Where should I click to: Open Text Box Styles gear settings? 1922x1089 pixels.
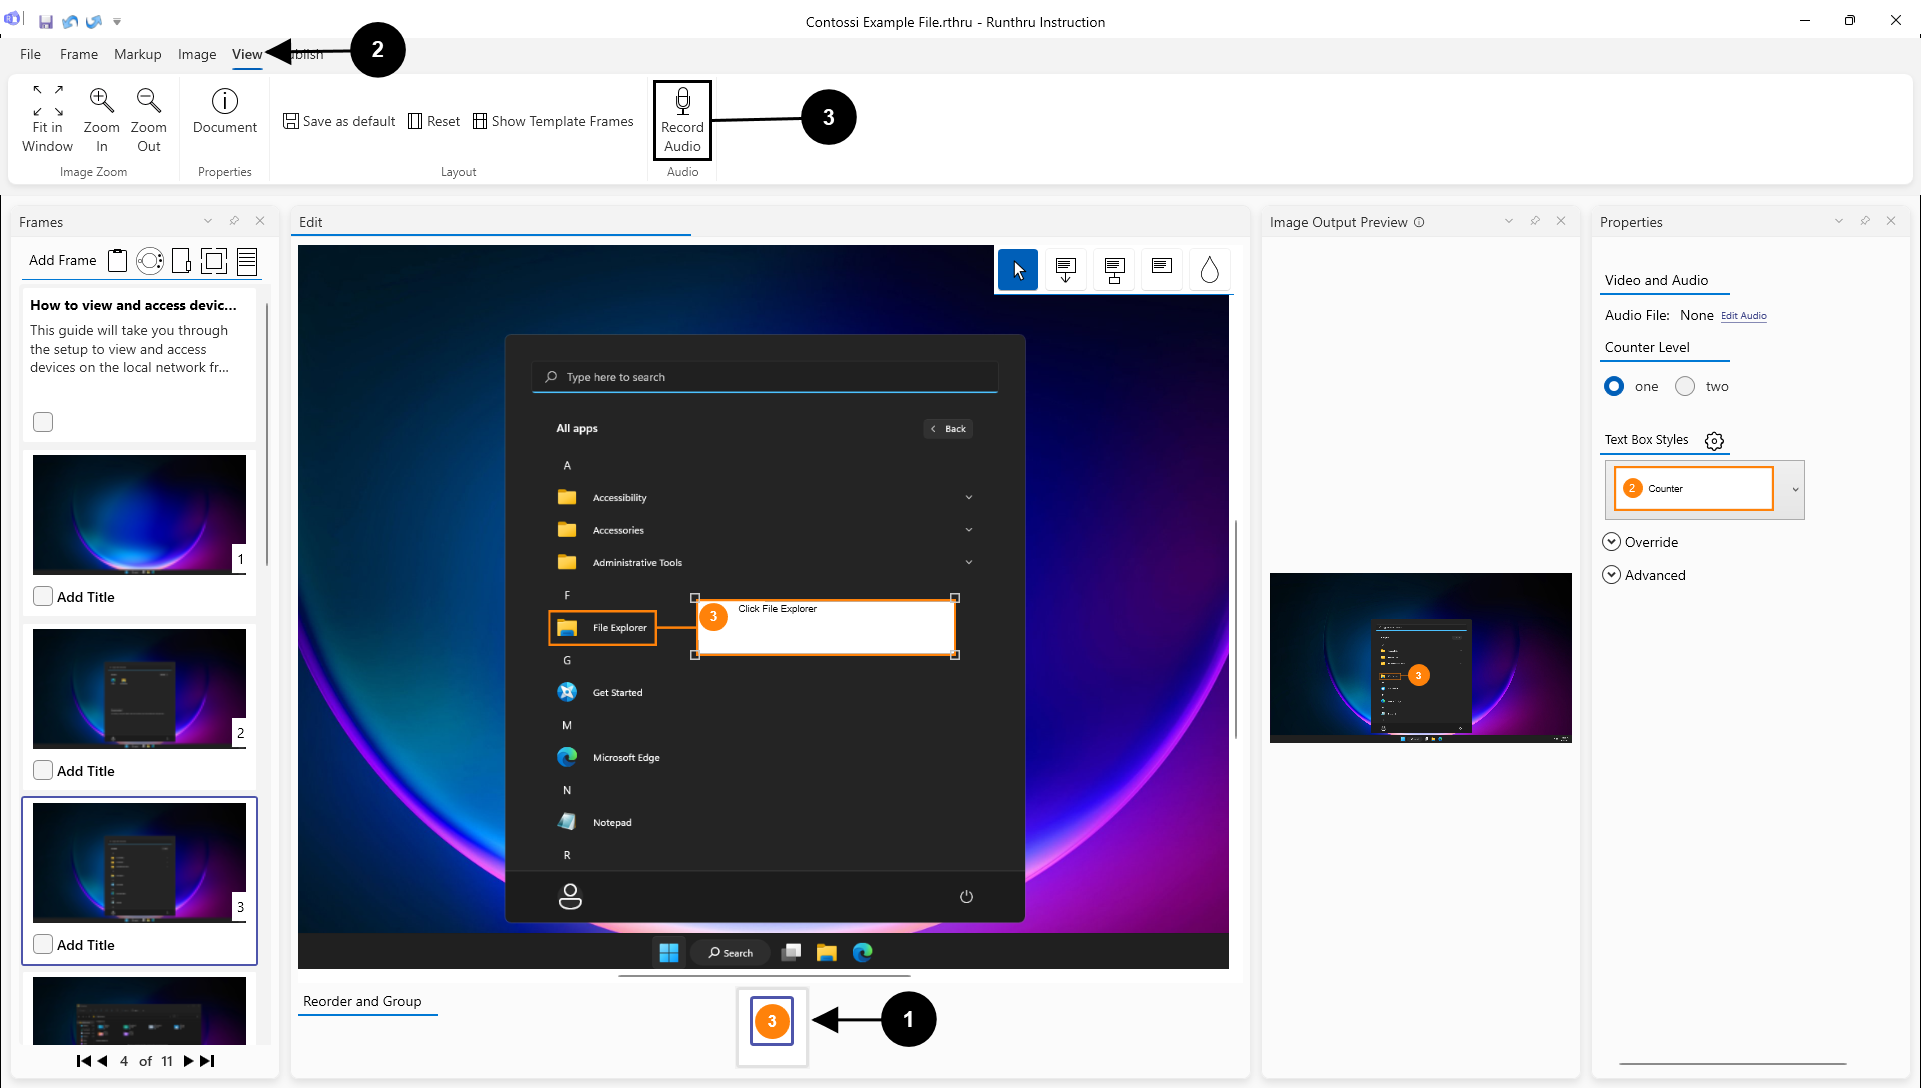[1714, 441]
